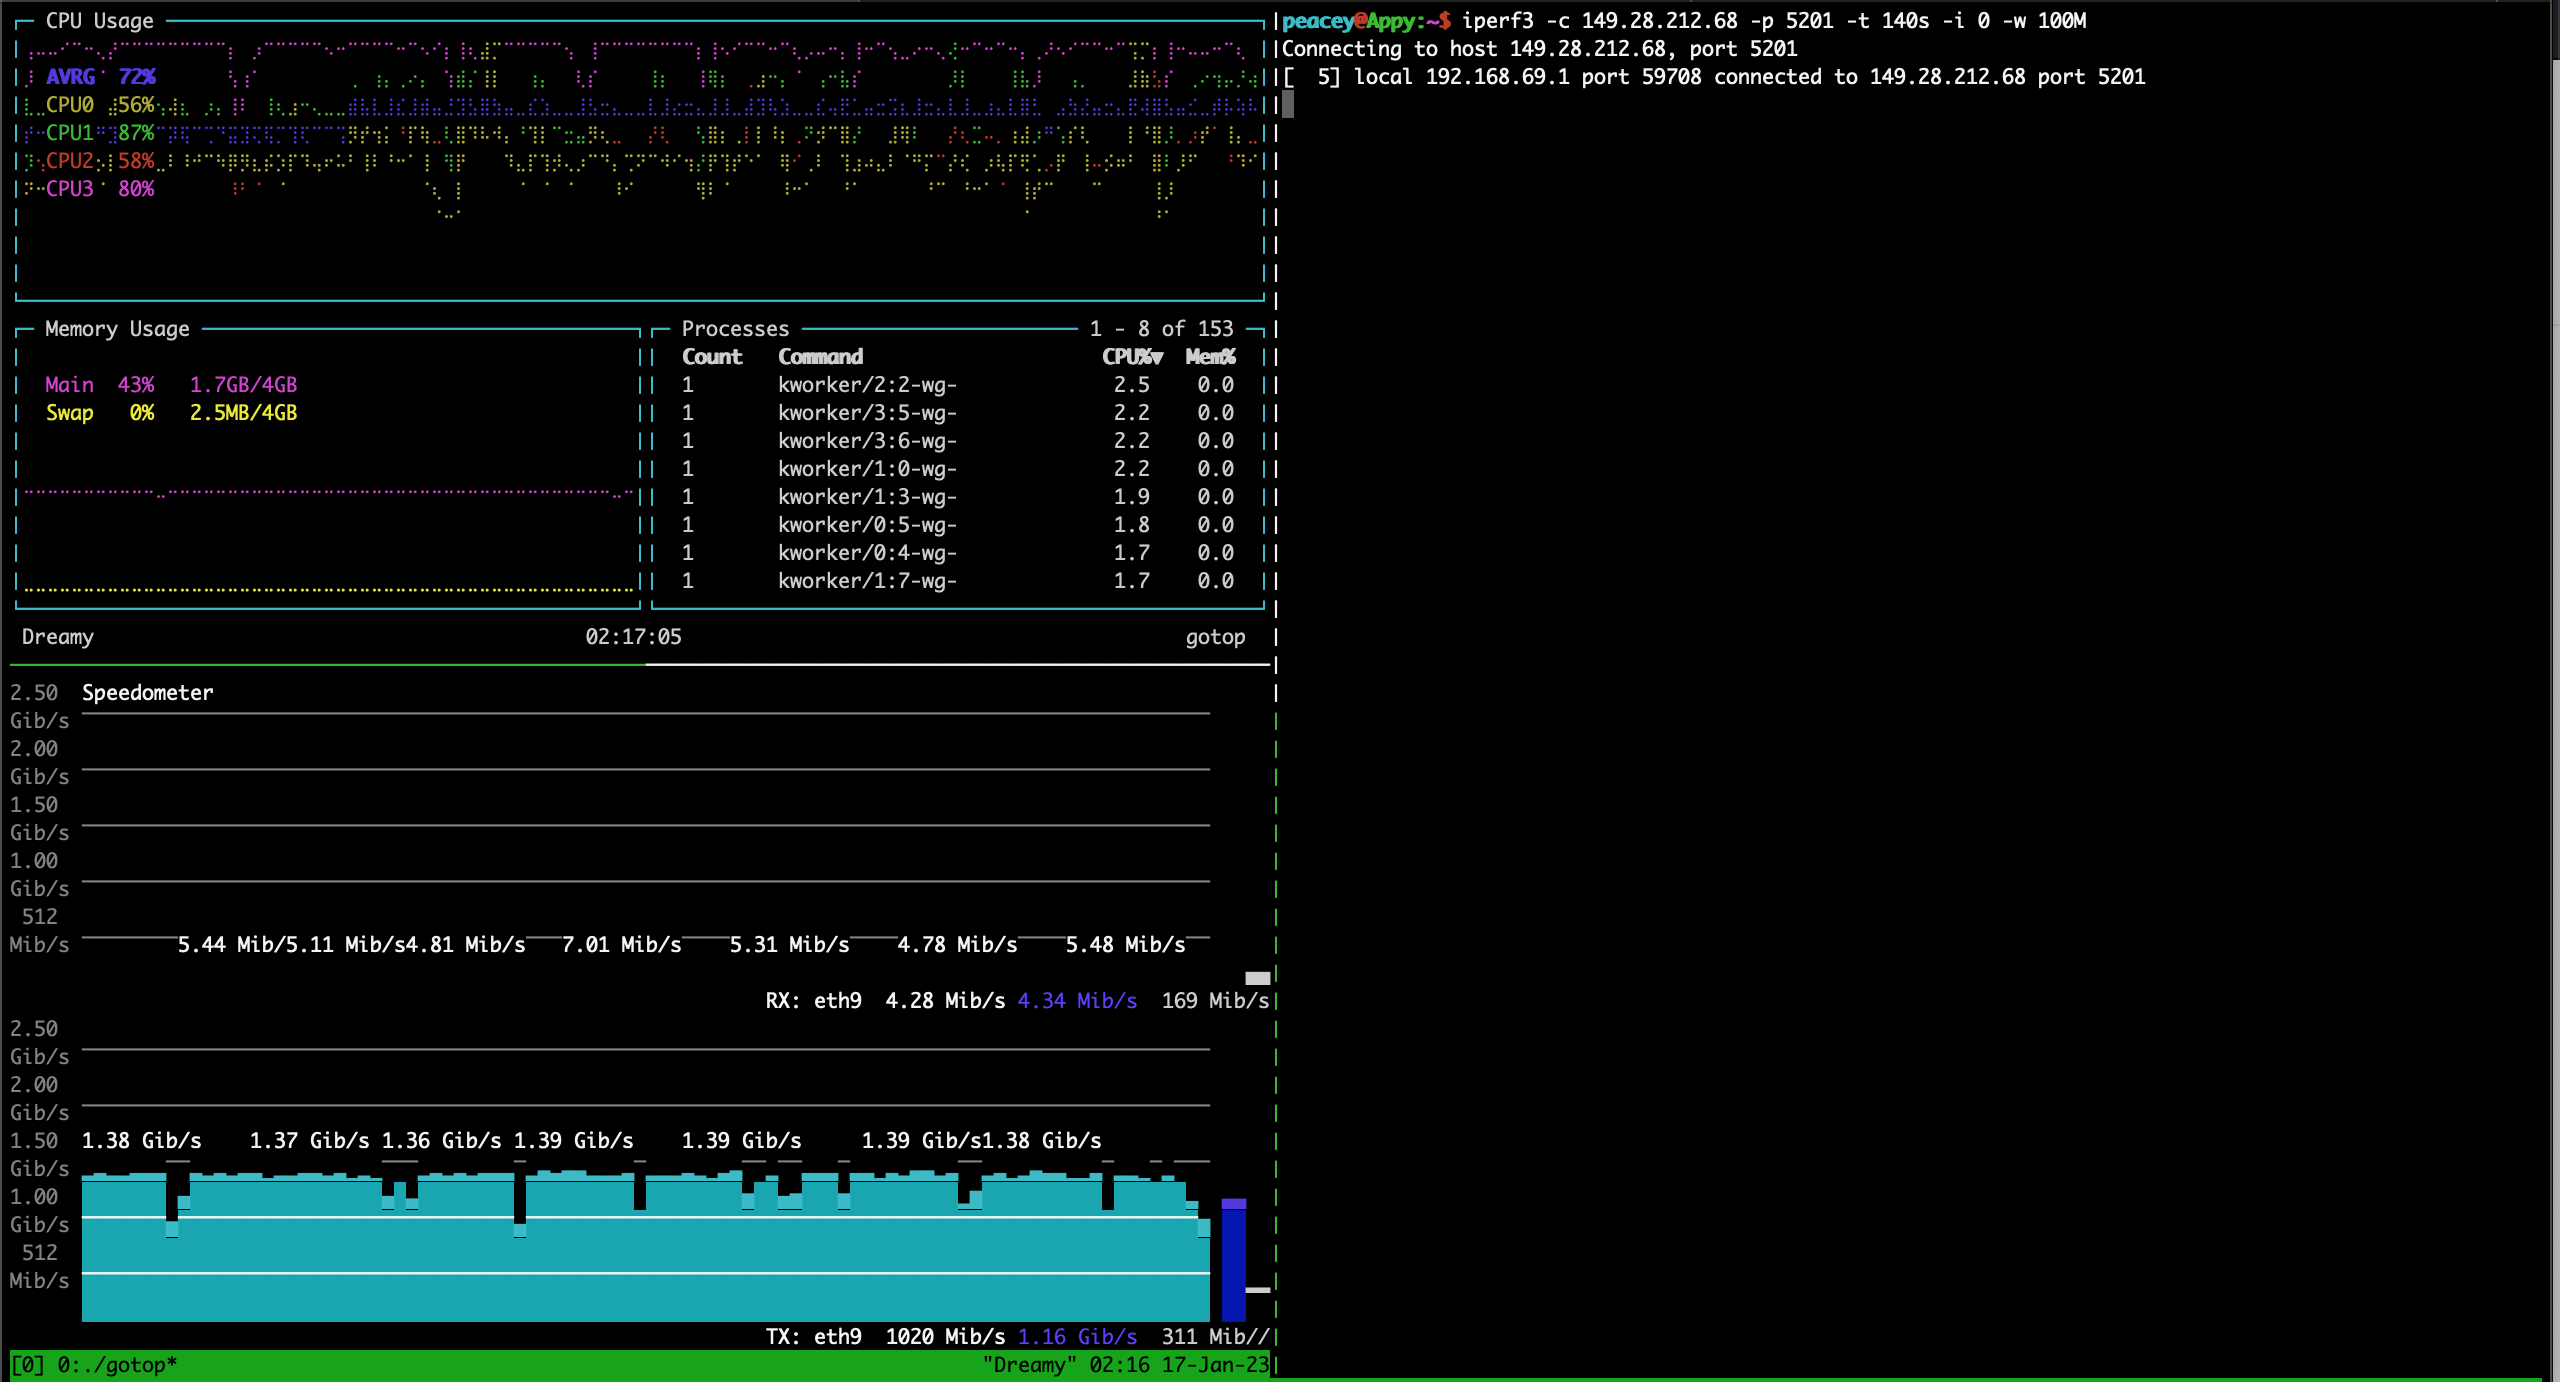
Task: Click the CPU0 56% label
Action: pos(100,105)
